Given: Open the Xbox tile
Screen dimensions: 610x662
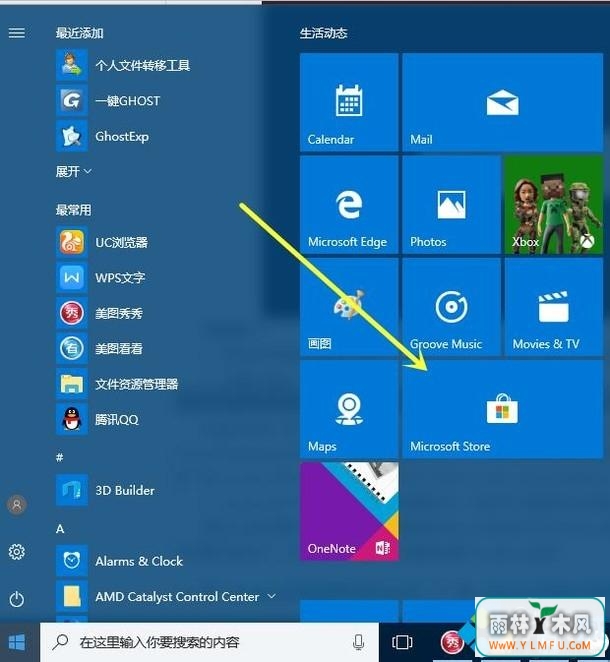Looking at the screenshot, I should [554, 205].
